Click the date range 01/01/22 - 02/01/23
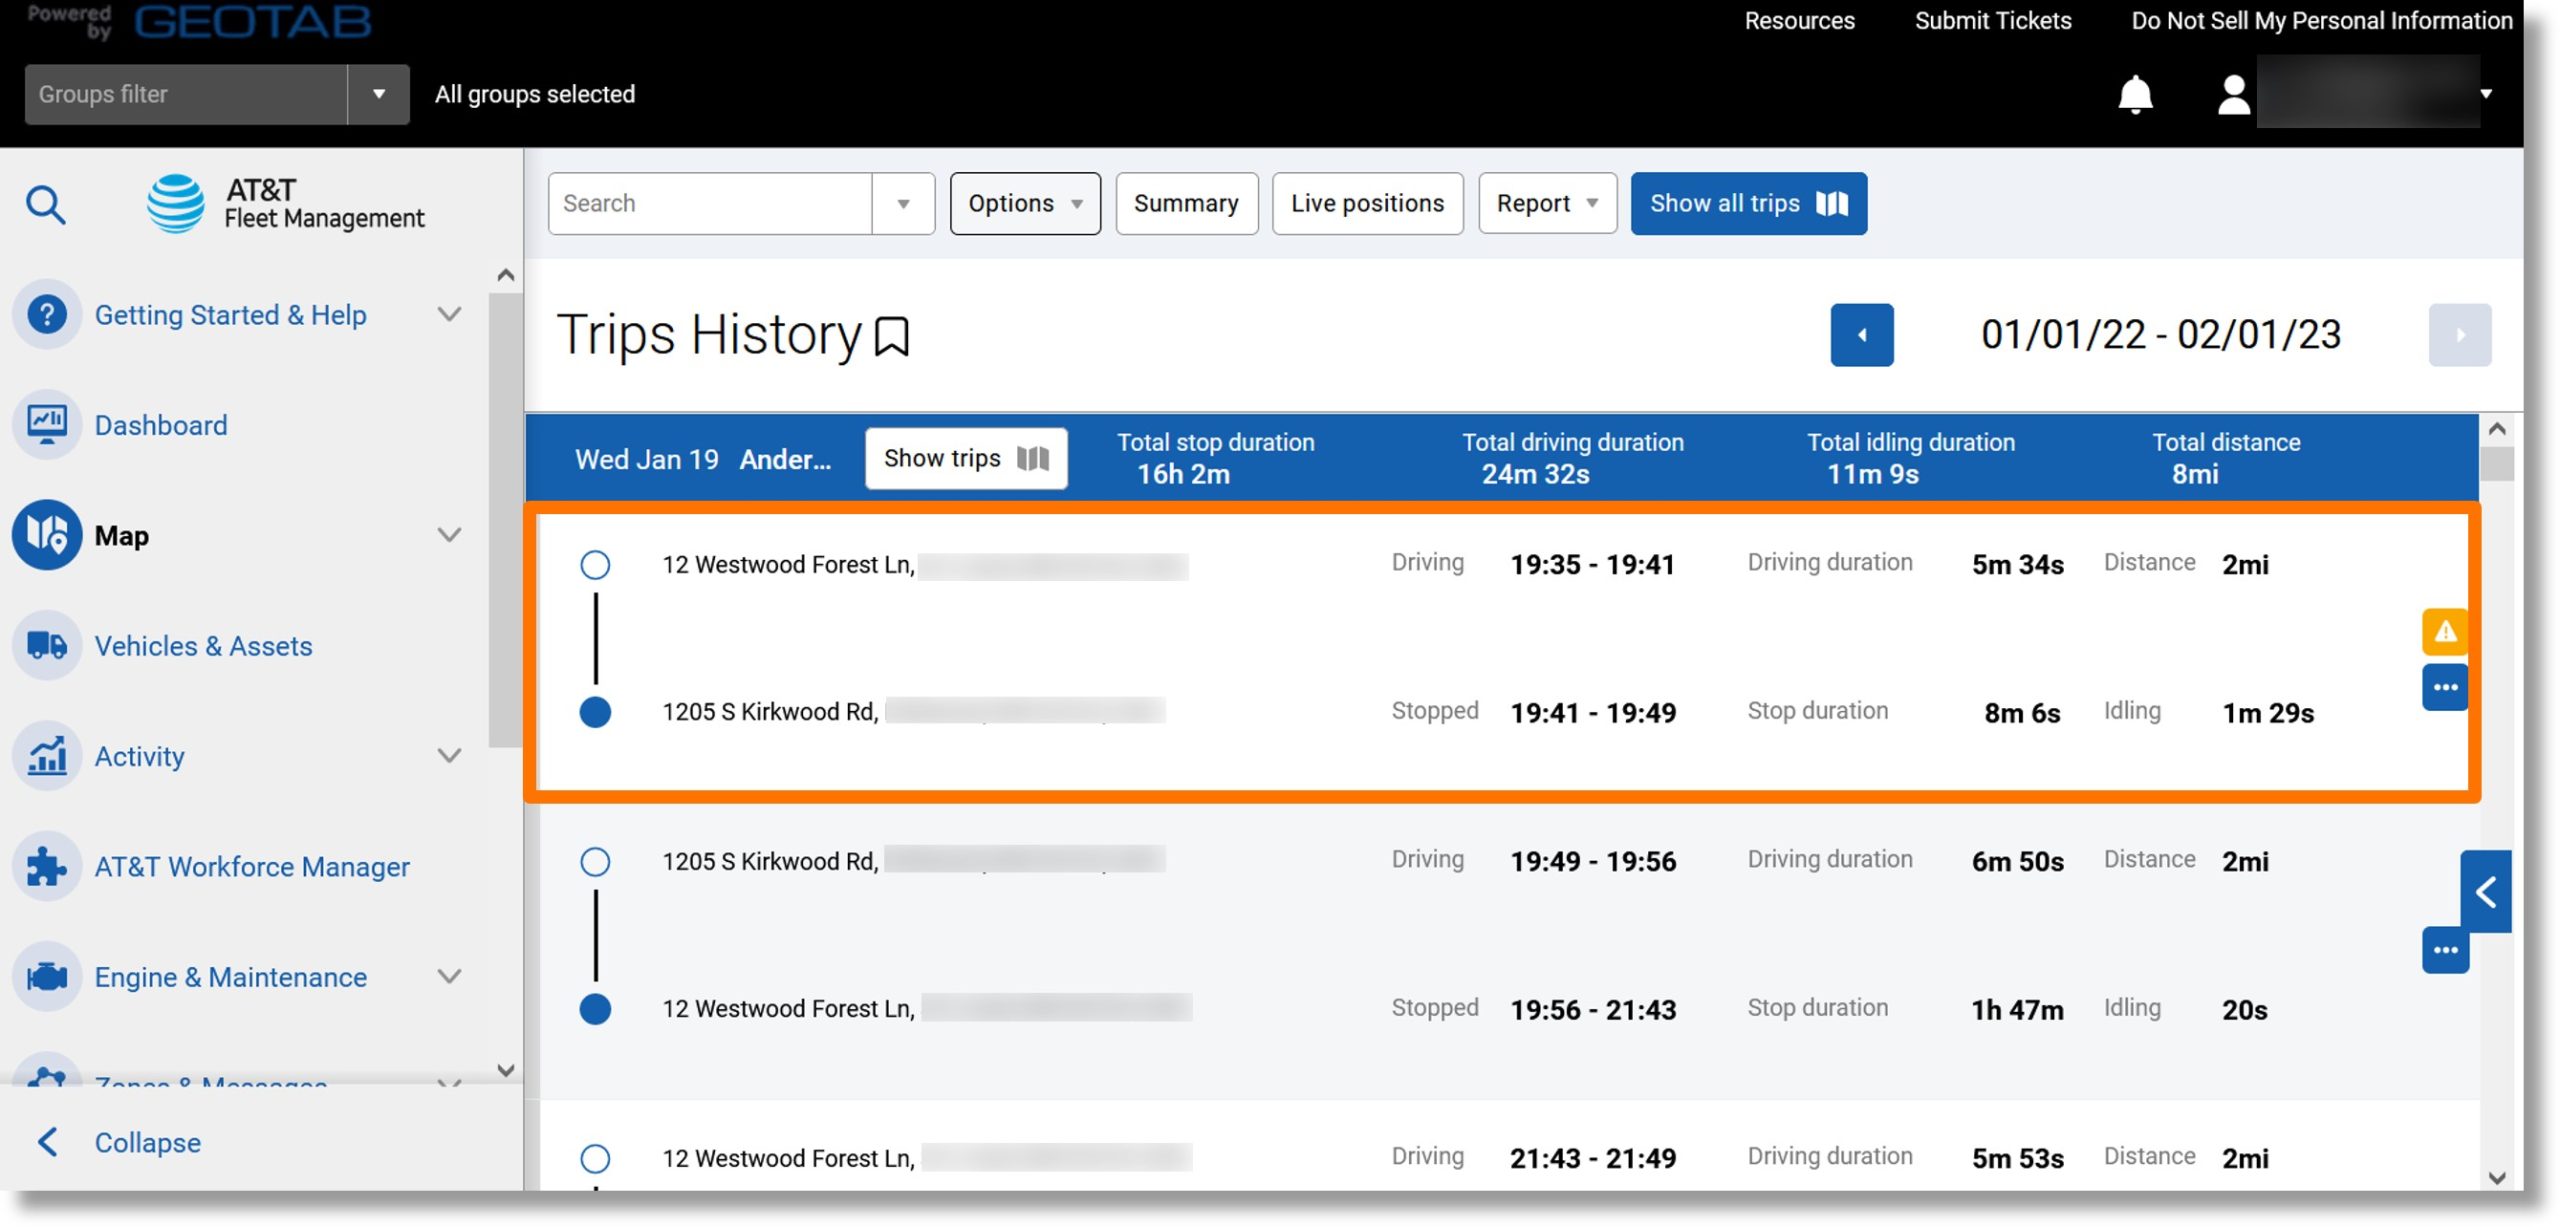 coord(2160,335)
